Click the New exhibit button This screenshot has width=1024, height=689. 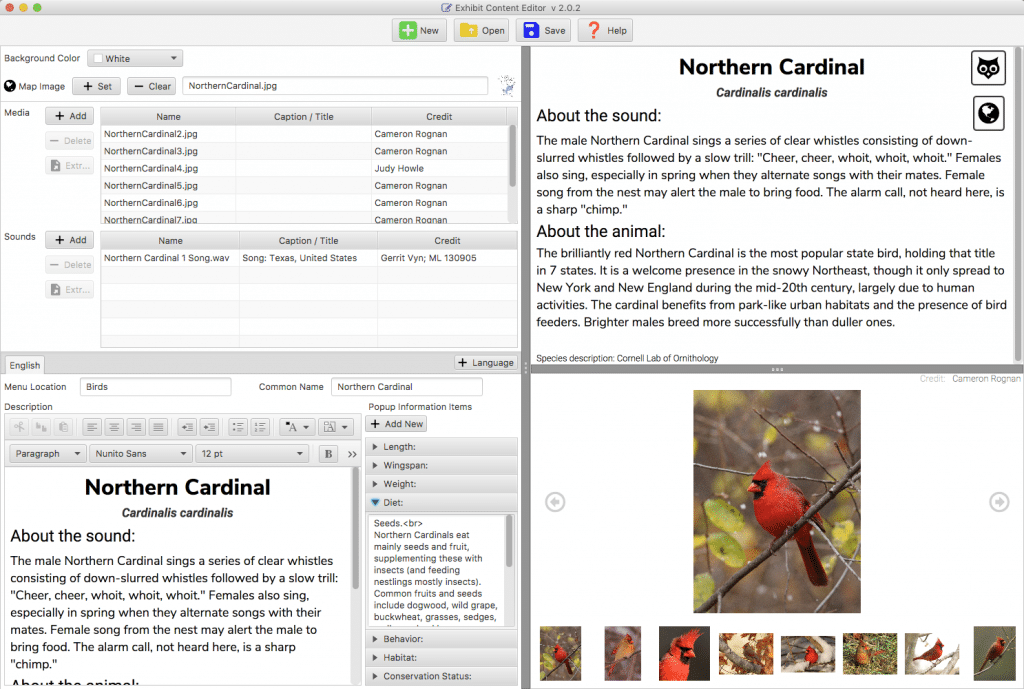pos(419,31)
